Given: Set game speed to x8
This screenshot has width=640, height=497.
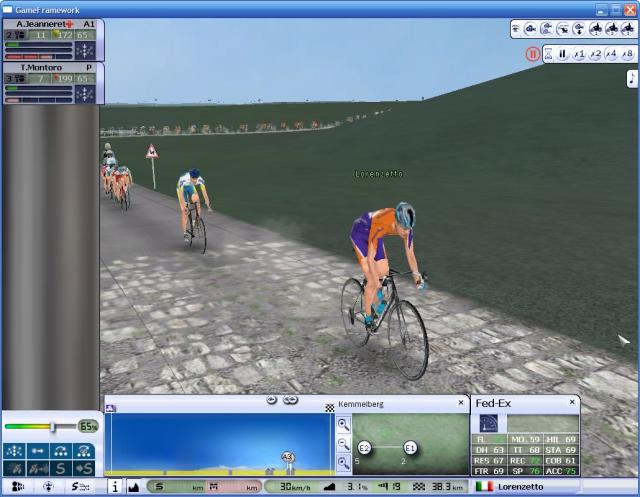Looking at the screenshot, I should click(x=627, y=54).
